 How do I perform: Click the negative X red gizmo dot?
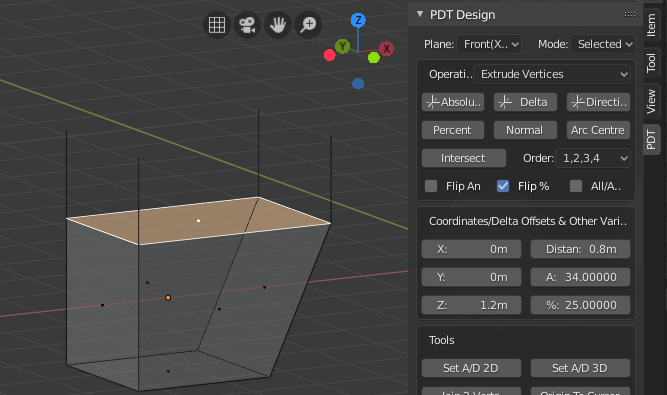click(x=330, y=55)
